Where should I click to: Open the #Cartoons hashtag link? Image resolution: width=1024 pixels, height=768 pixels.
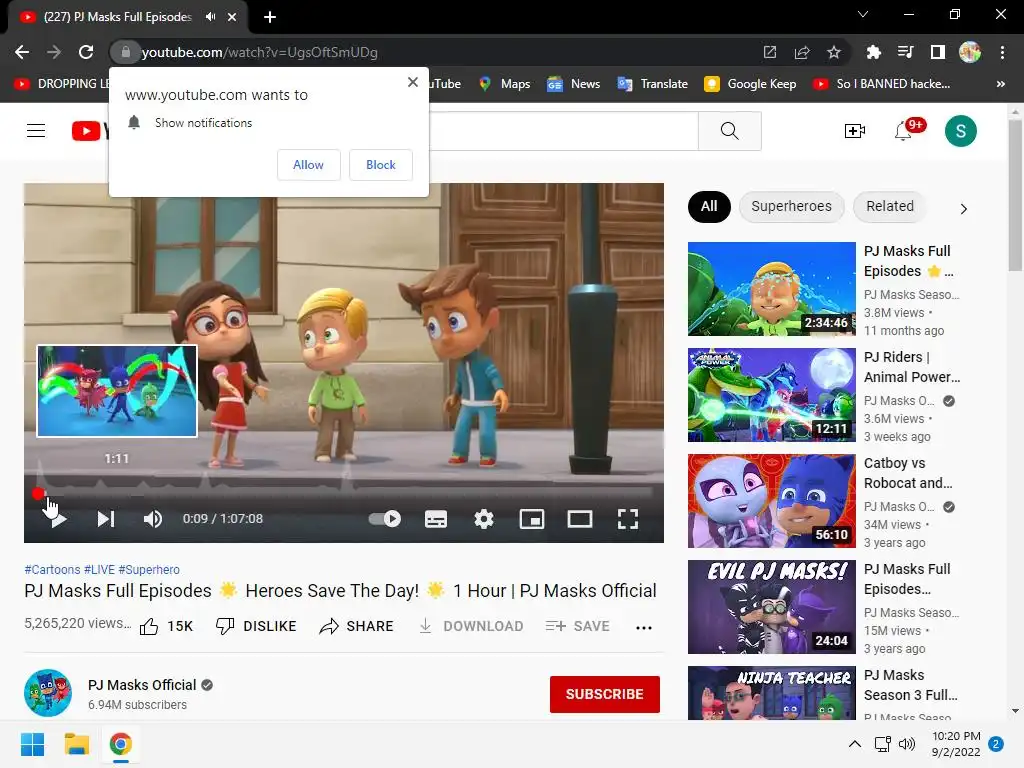52,569
